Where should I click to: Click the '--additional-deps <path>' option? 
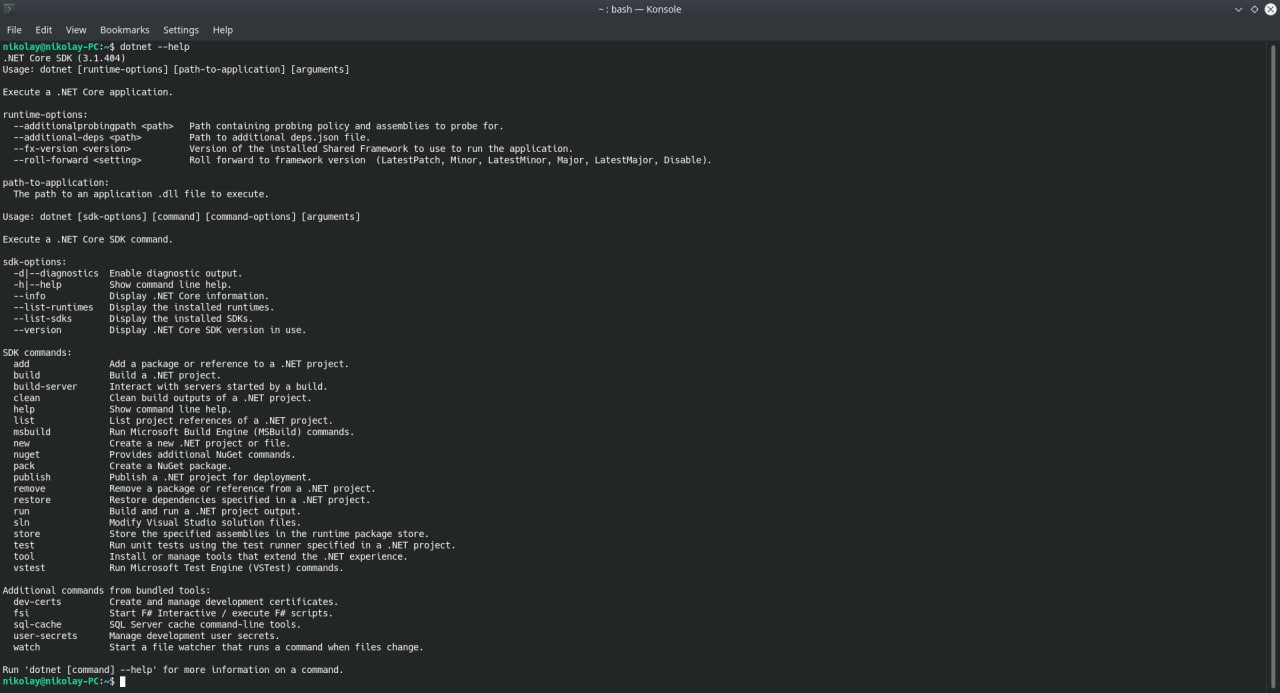tap(77, 138)
